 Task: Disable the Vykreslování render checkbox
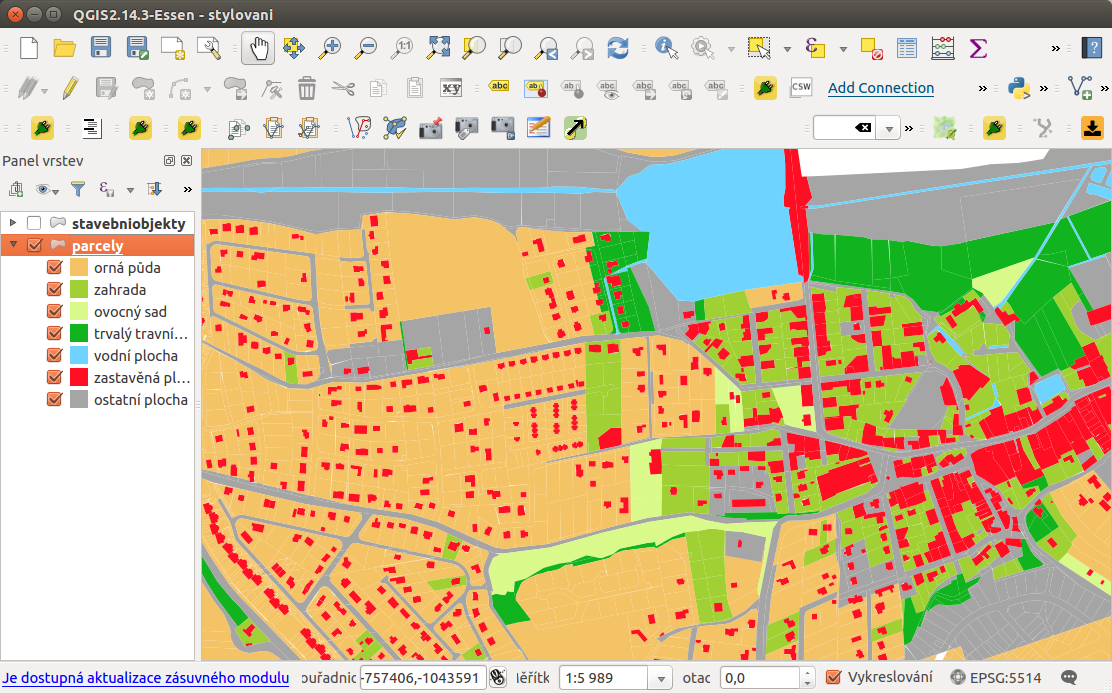(834, 677)
